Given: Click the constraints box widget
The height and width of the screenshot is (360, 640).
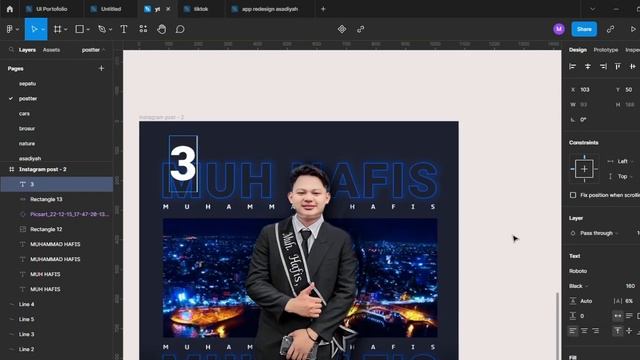Looking at the screenshot, I should pos(584,169).
